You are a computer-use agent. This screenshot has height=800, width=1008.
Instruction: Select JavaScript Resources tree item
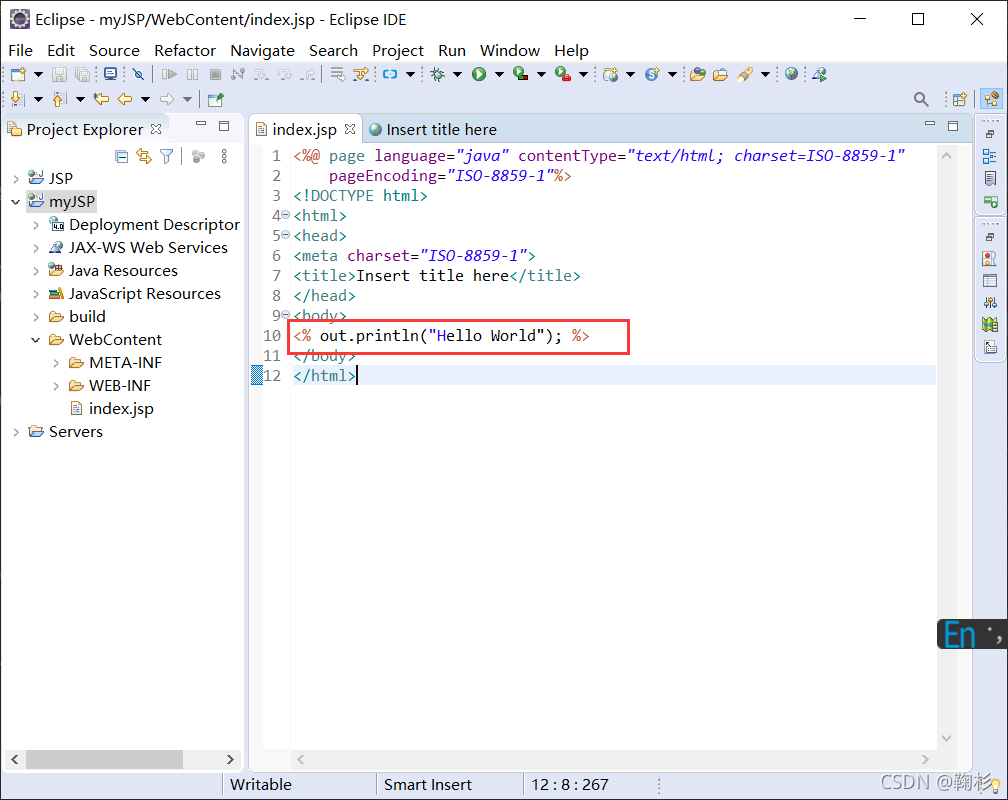[135, 294]
